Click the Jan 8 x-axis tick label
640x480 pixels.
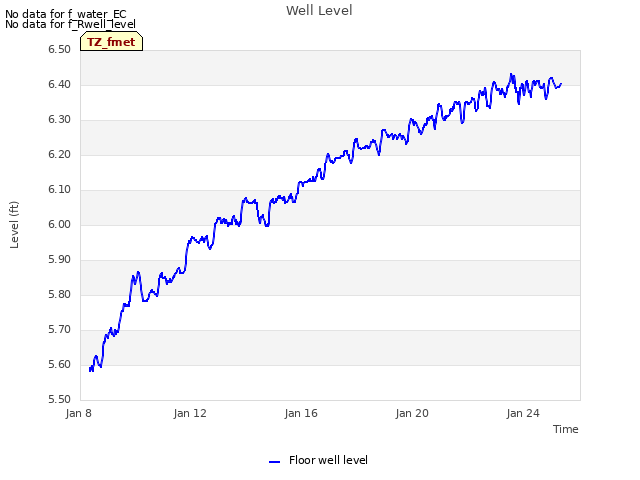[x=78, y=413]
